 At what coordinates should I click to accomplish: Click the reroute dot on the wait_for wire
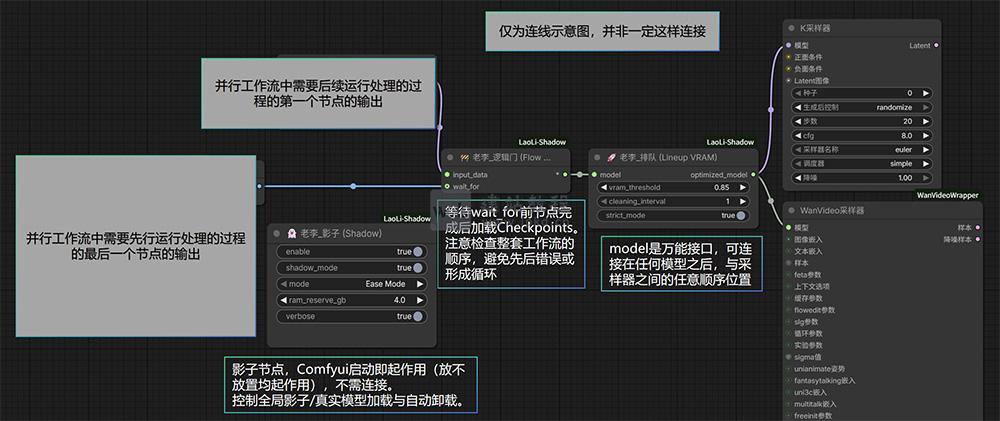pyautogui.click(x=353, y=186)
